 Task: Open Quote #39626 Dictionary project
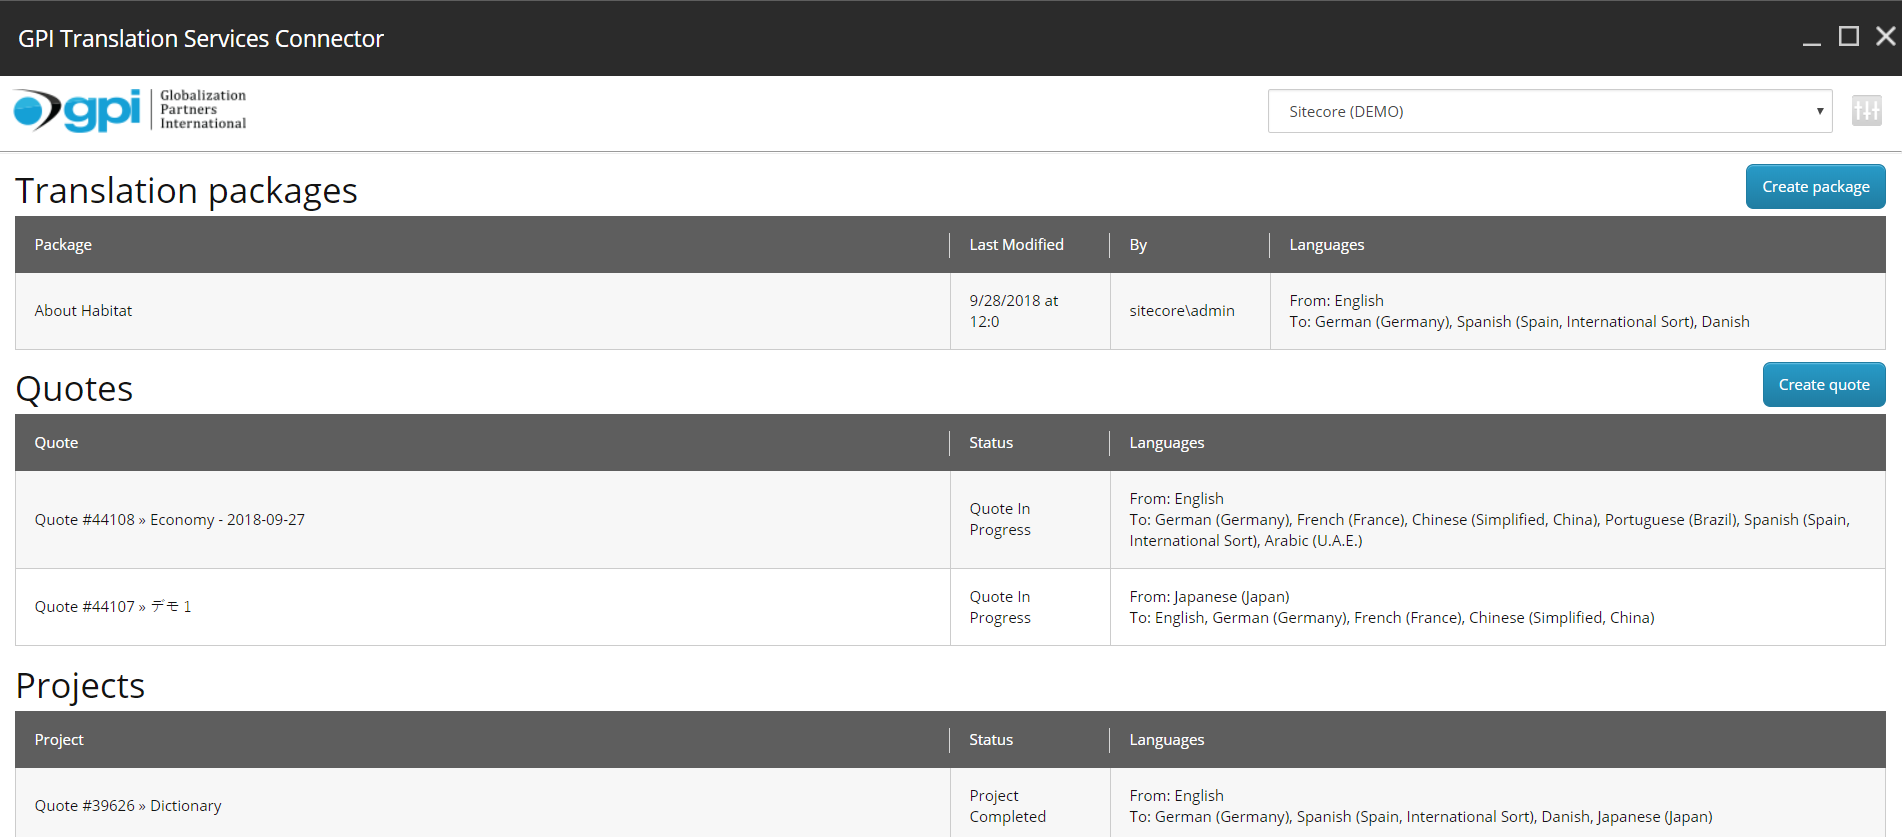point(128,806)
